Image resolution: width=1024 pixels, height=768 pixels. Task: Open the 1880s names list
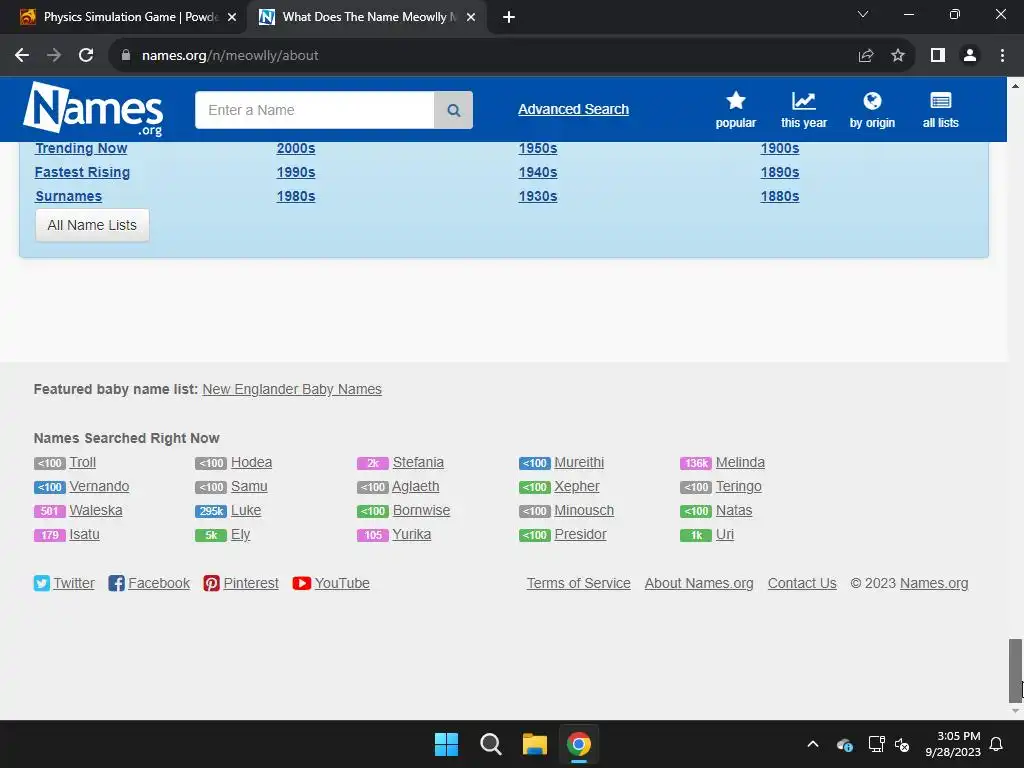780,197
